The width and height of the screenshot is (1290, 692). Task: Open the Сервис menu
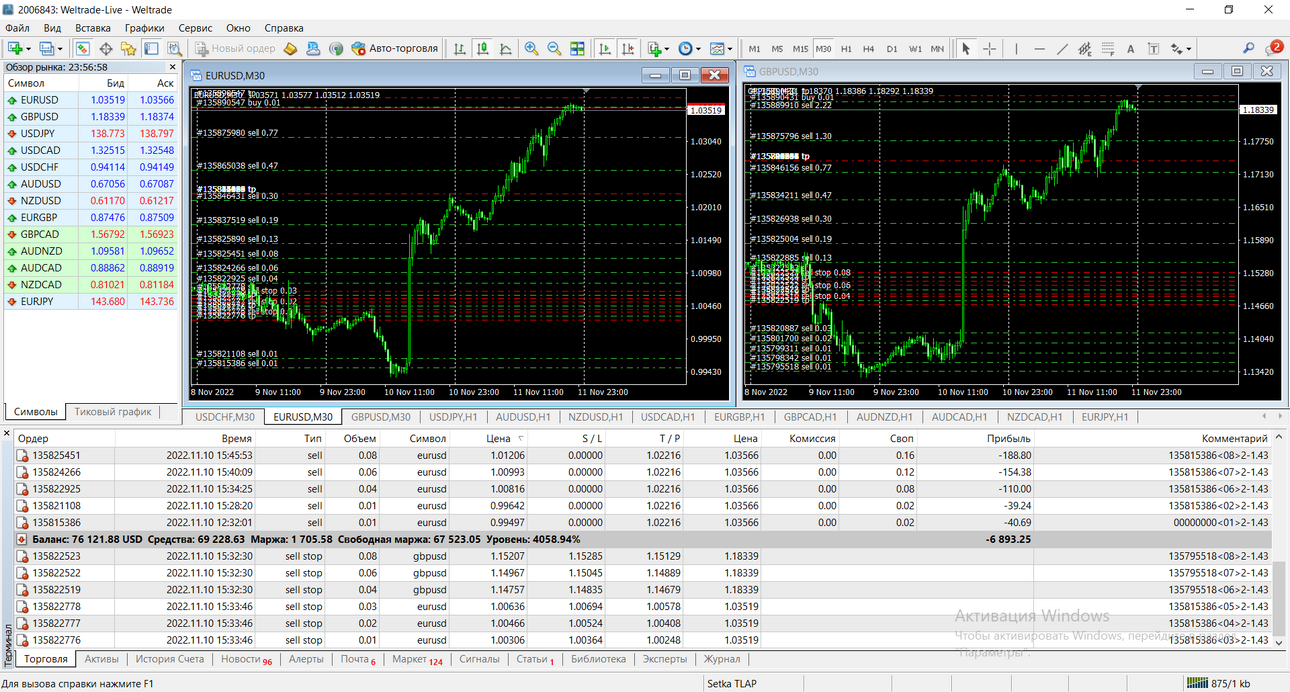tap(195, 28)
